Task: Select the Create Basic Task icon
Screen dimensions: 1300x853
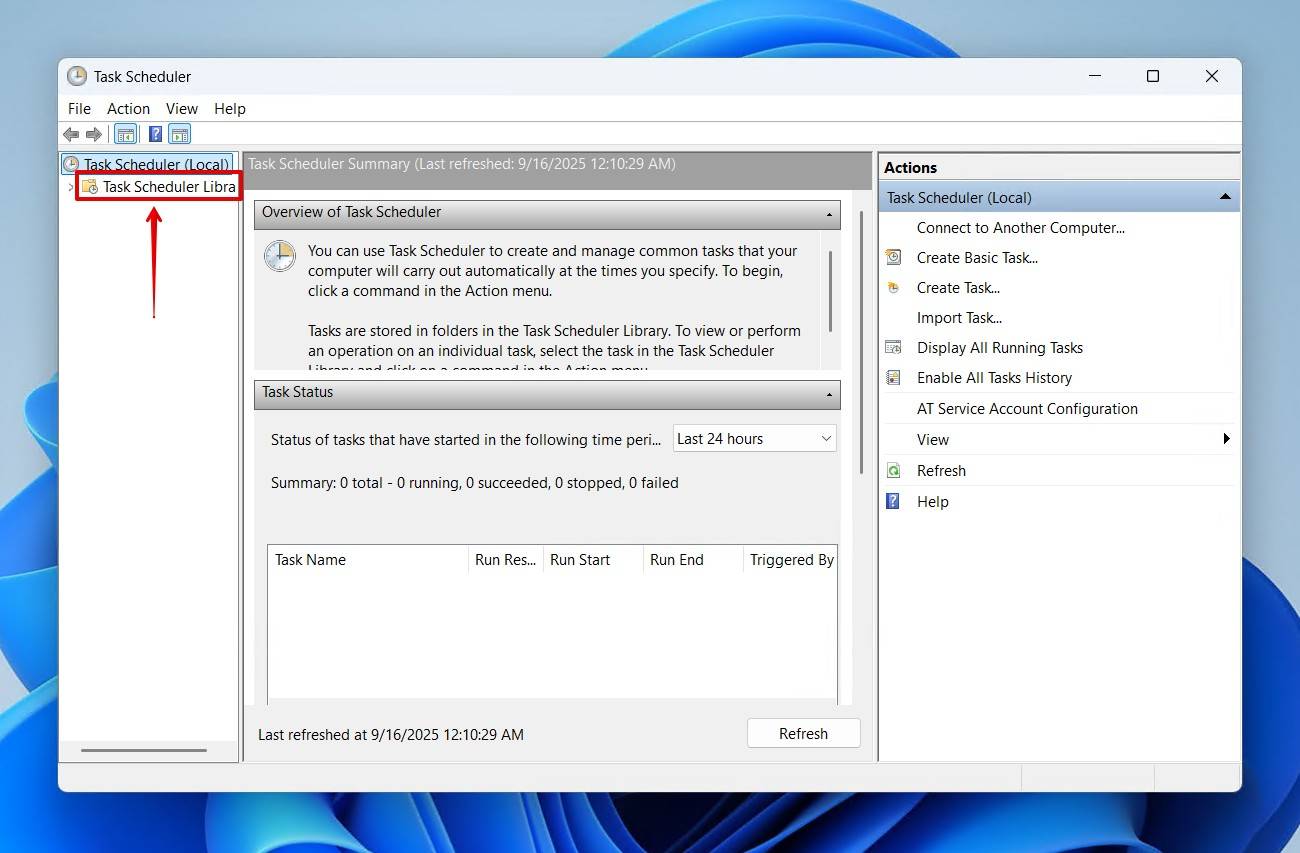Action: coord(893,257)
